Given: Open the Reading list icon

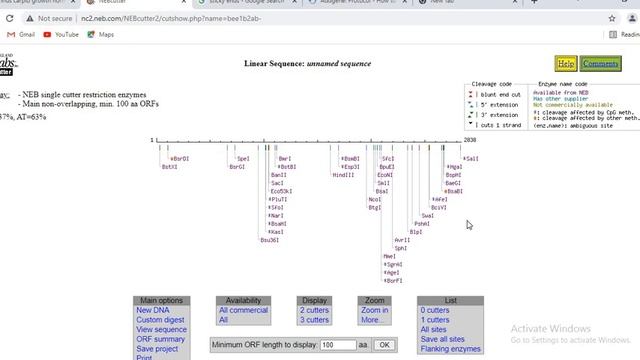Looking at the screenshot, I should pyautogui.click(x=613, y=35).
